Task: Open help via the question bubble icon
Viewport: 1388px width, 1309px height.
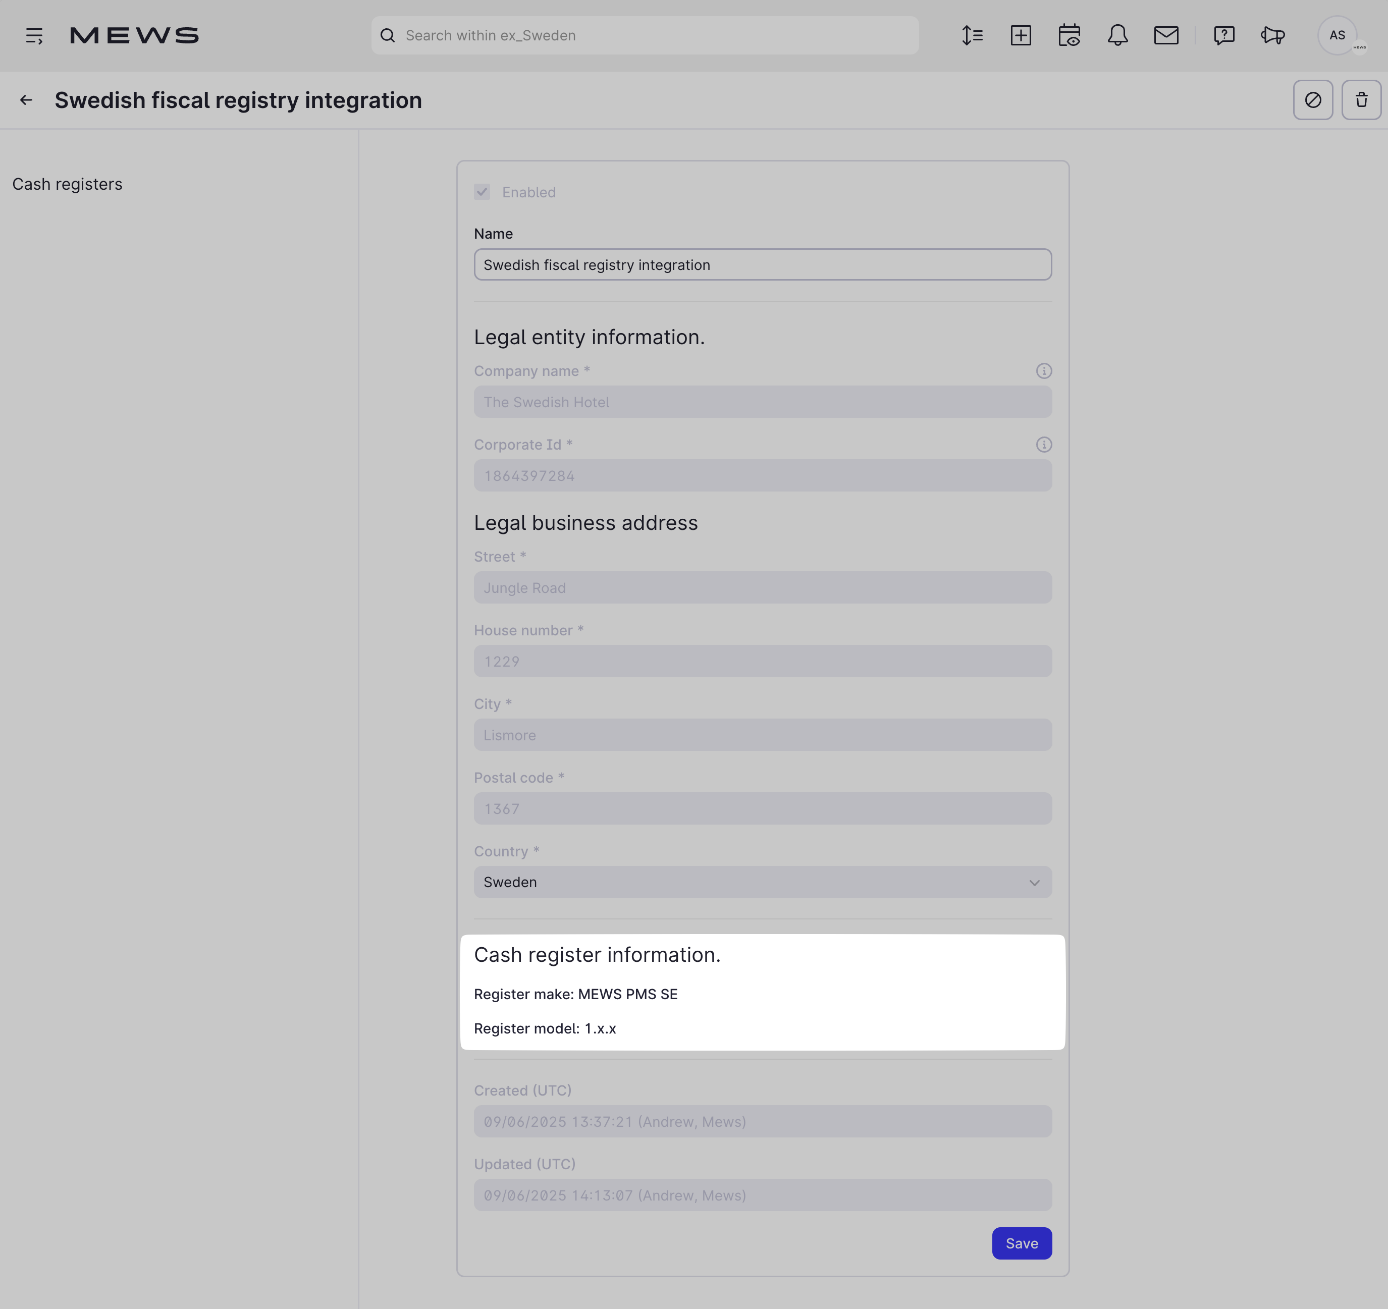Action: 1223,35
